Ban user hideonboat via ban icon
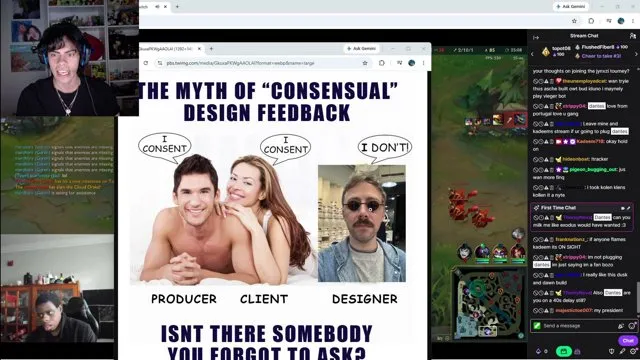The width and height of the screenshot is (640, 360). 535,159
